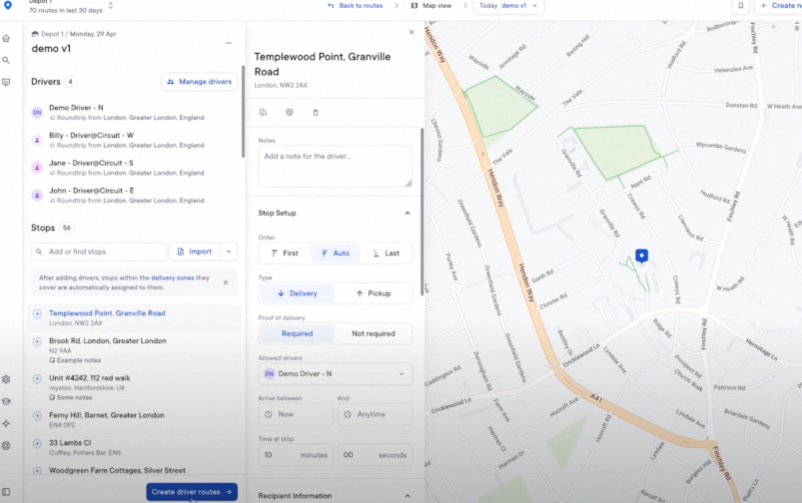Click the time at stop minutes field
802x503 pixels.
[x=296, y=455]
